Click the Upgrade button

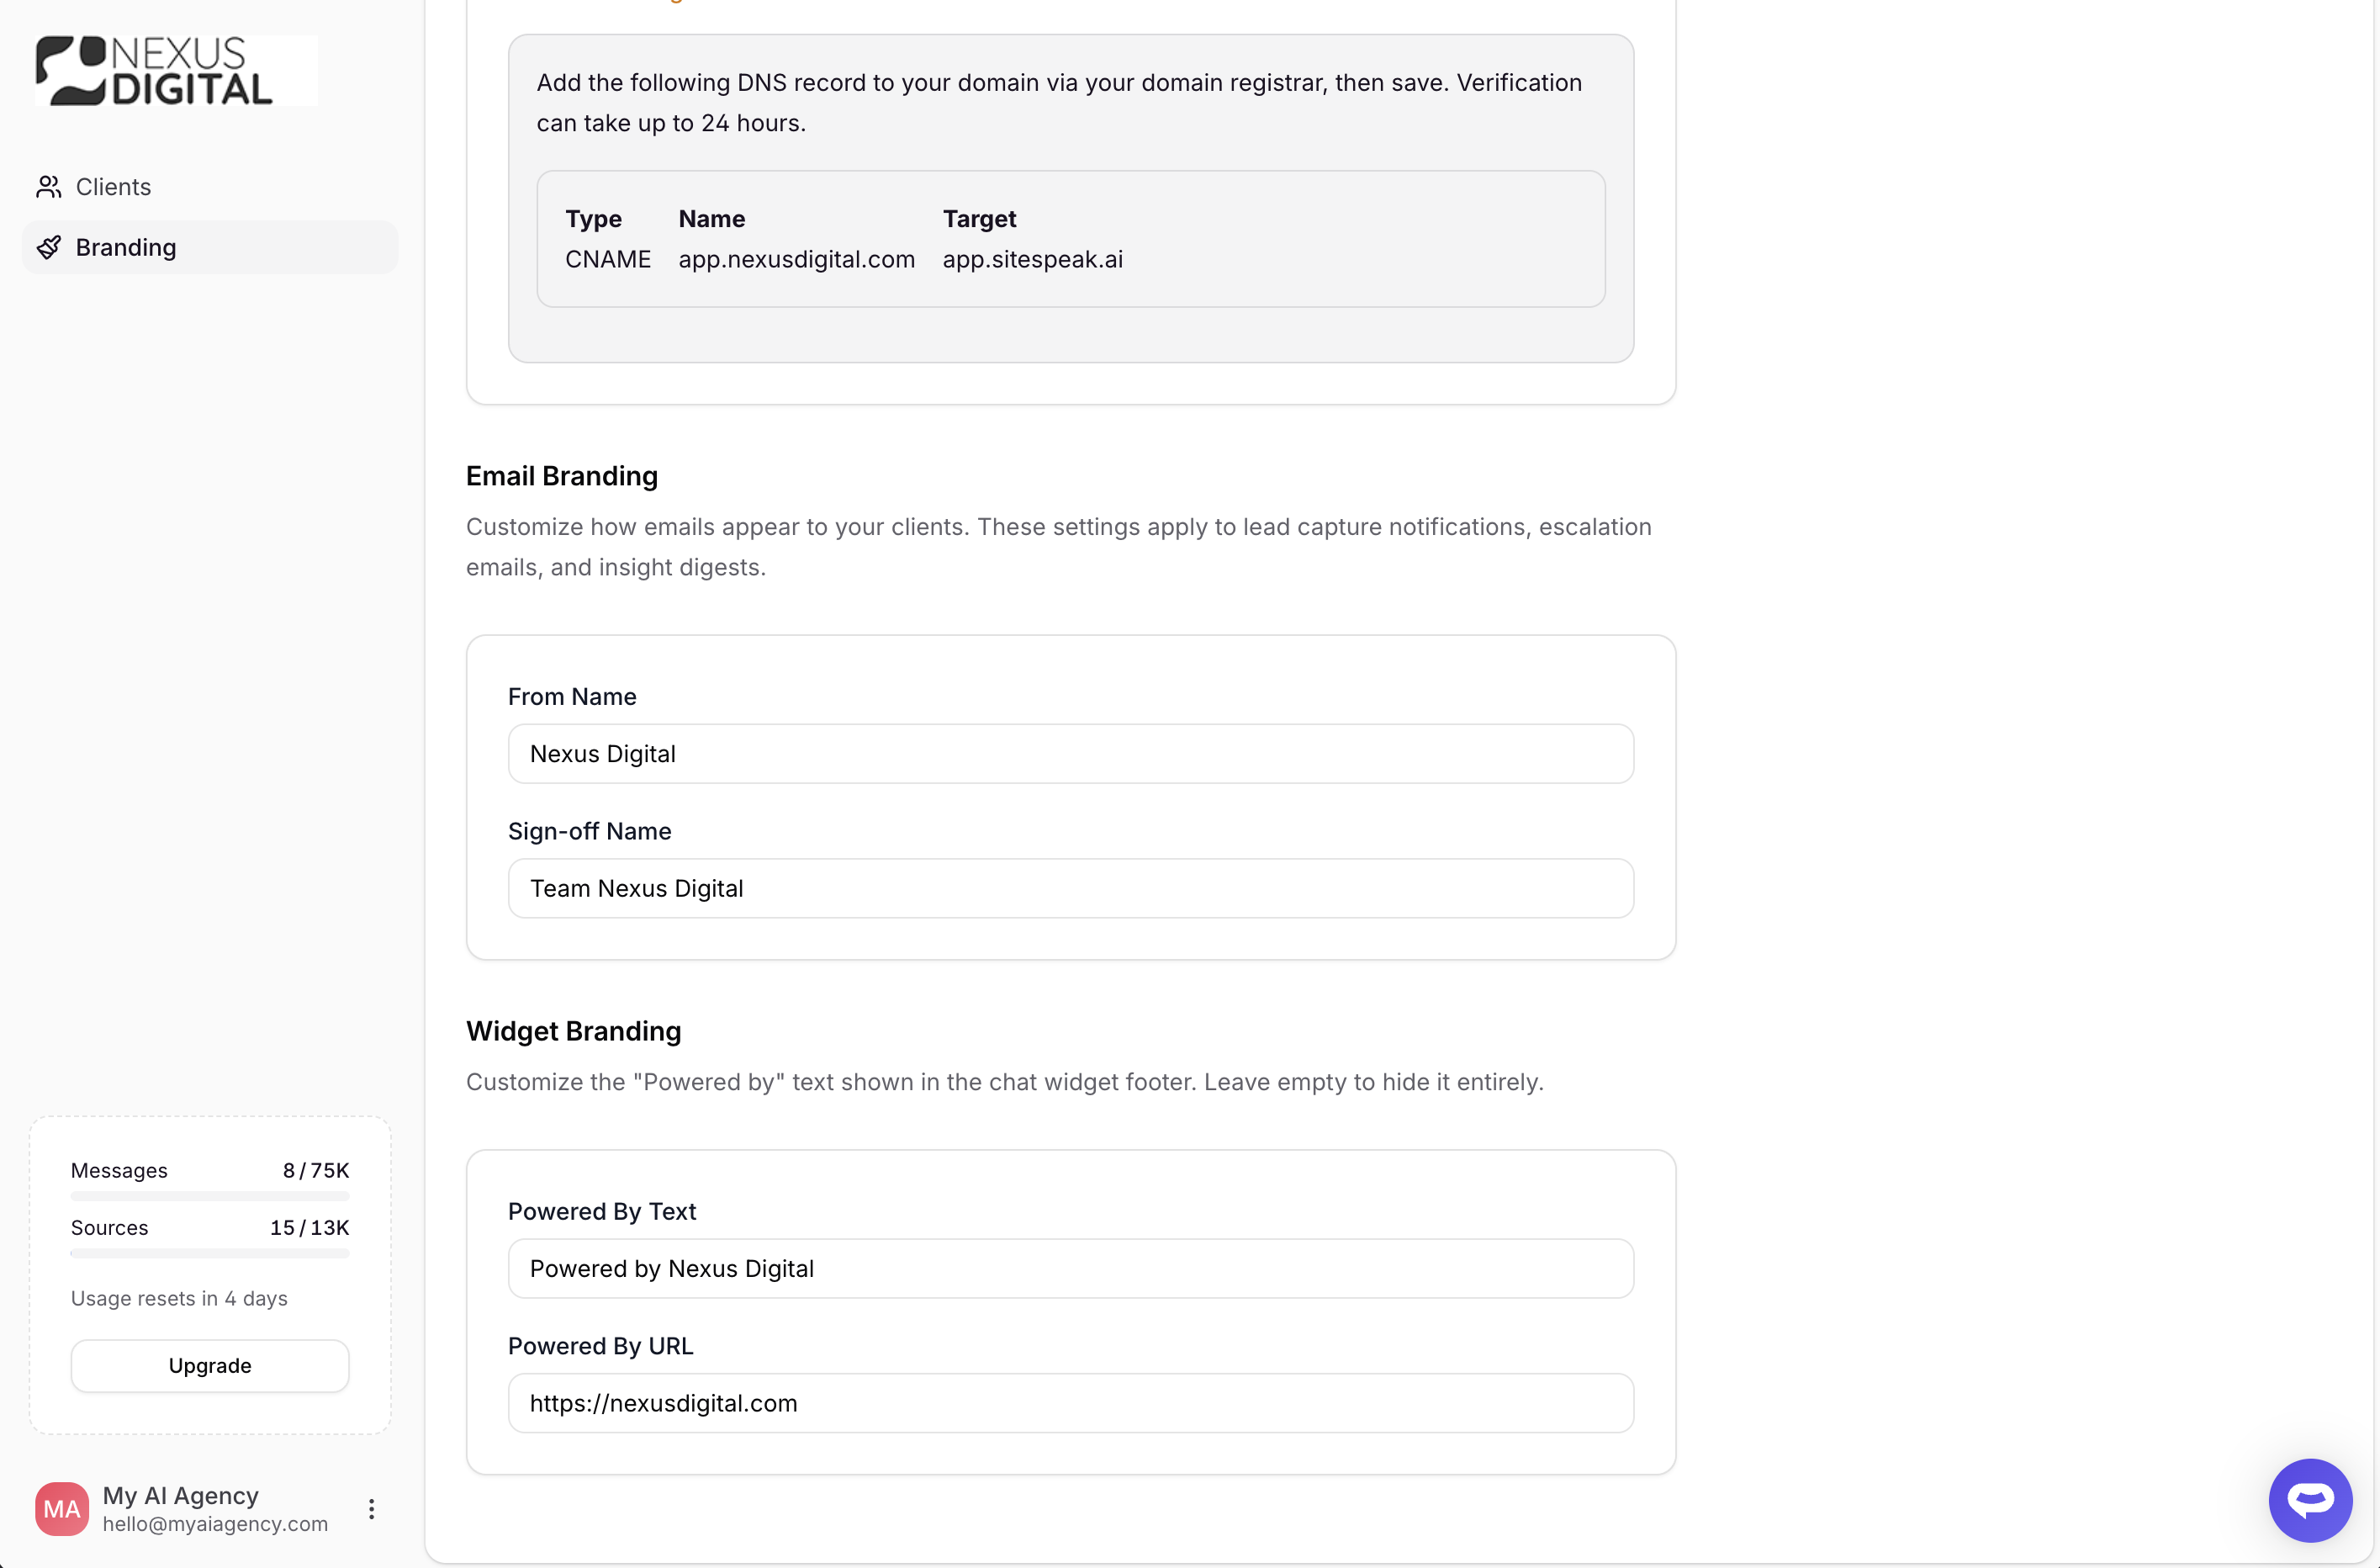(210, 1365)
